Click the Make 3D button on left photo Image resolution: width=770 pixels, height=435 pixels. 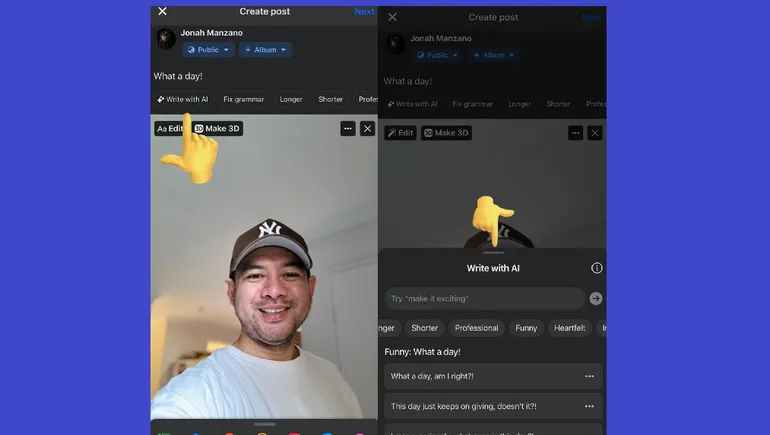click(x=218, y=129)
